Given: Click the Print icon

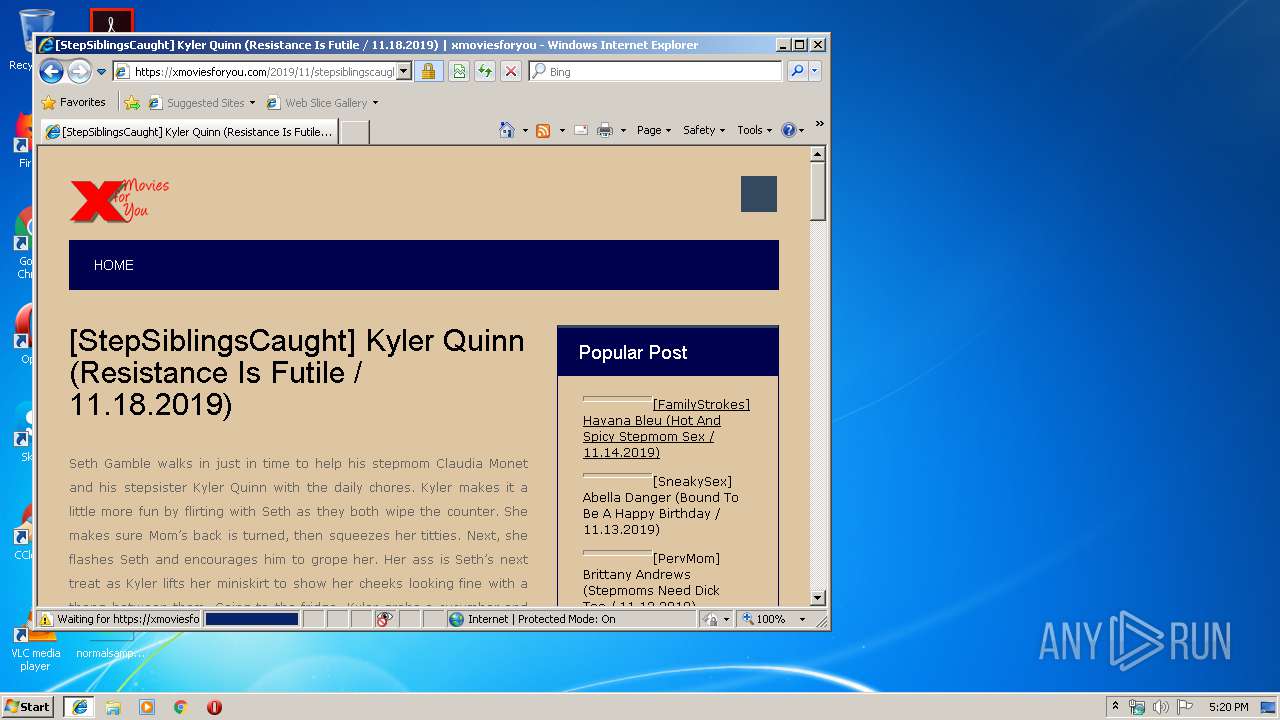Looking at the screenshot, I should click(x=605, y=130).
